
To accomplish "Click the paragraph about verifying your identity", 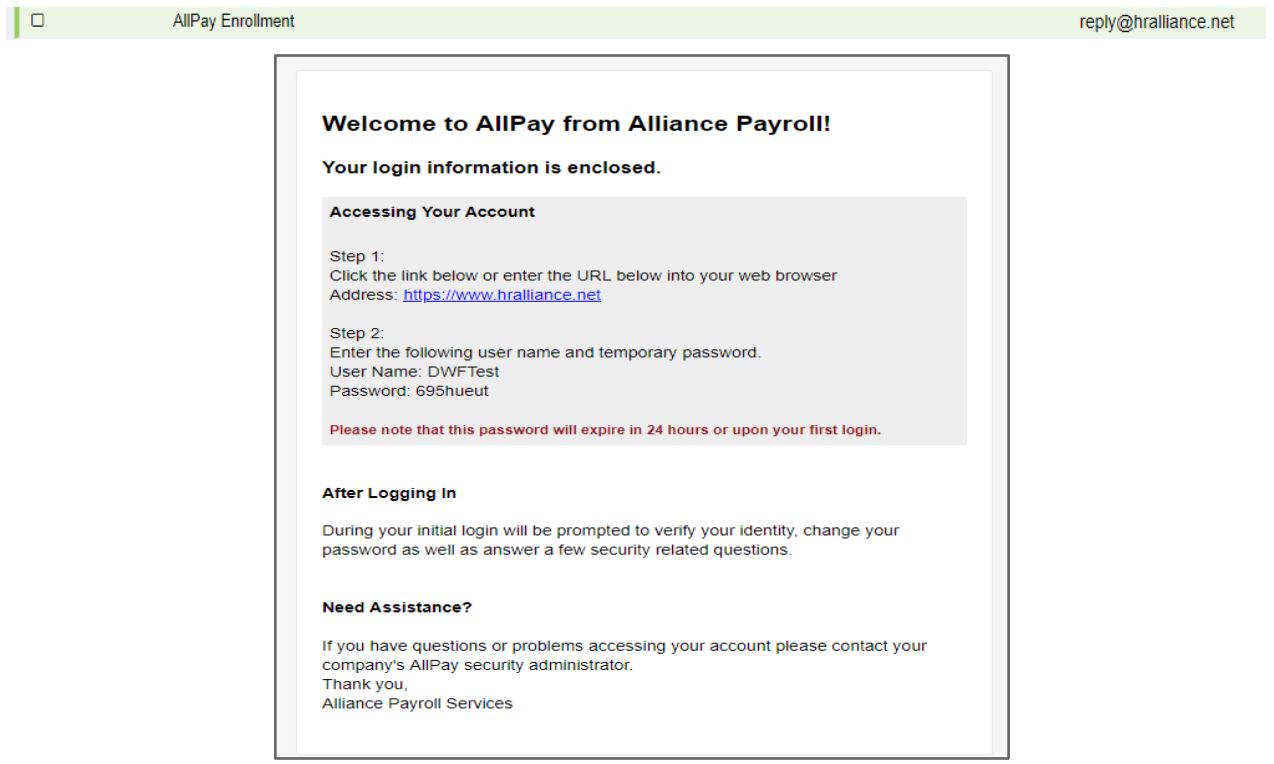I will 610,541.
